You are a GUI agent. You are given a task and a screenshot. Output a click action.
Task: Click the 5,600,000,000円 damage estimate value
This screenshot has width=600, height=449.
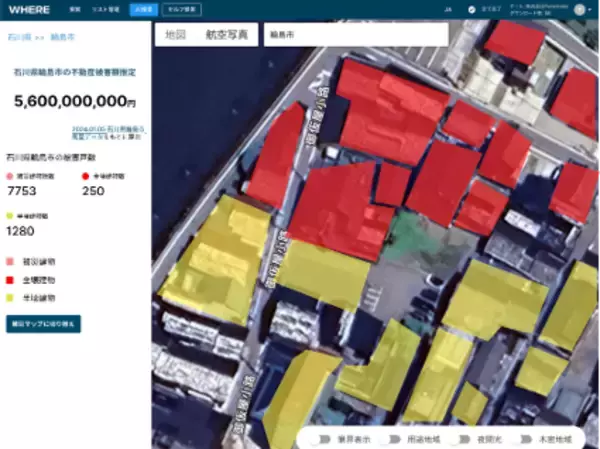coord(75,101)
